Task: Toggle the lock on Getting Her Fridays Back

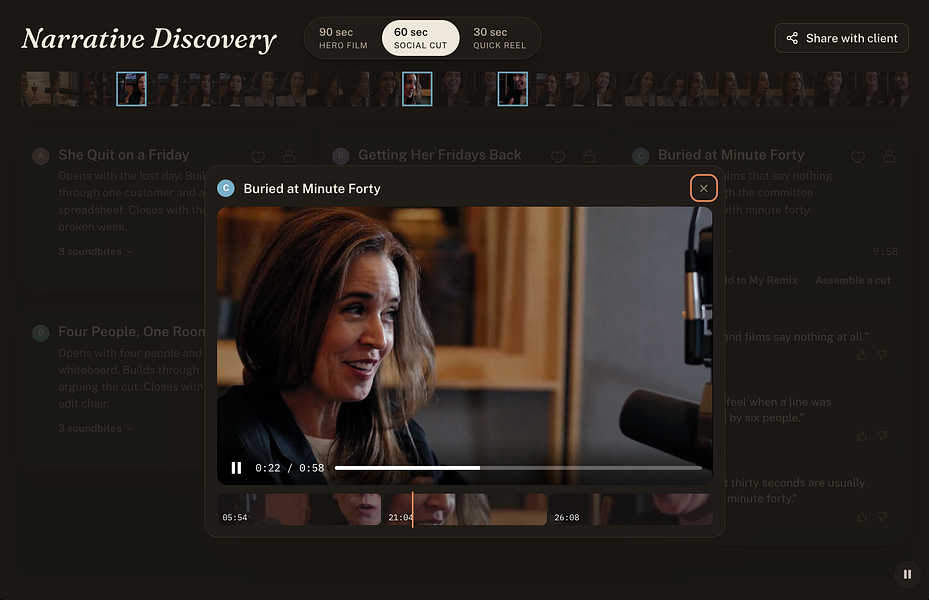Action: (589, 156)
